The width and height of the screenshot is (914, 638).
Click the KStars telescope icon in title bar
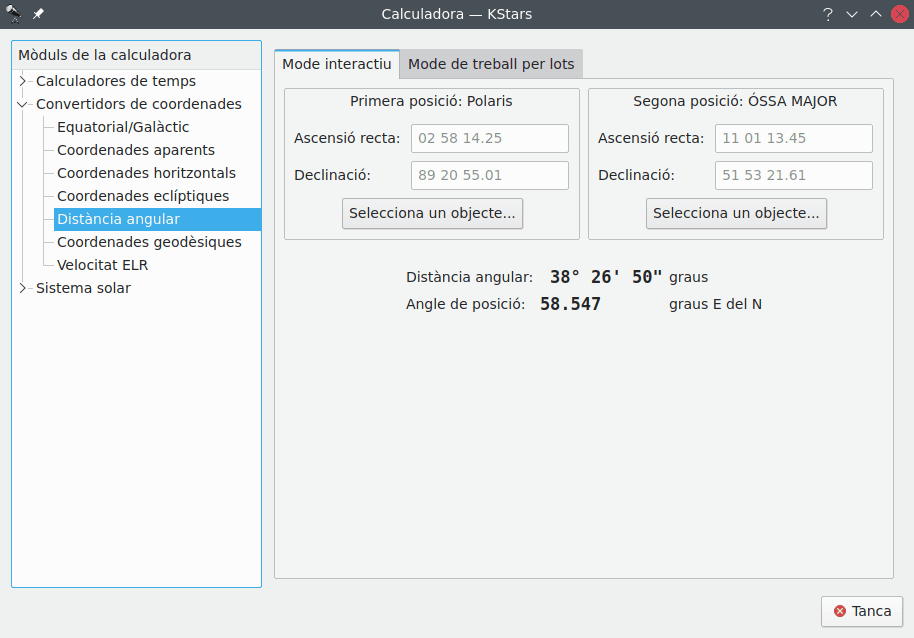click(14, 14)
